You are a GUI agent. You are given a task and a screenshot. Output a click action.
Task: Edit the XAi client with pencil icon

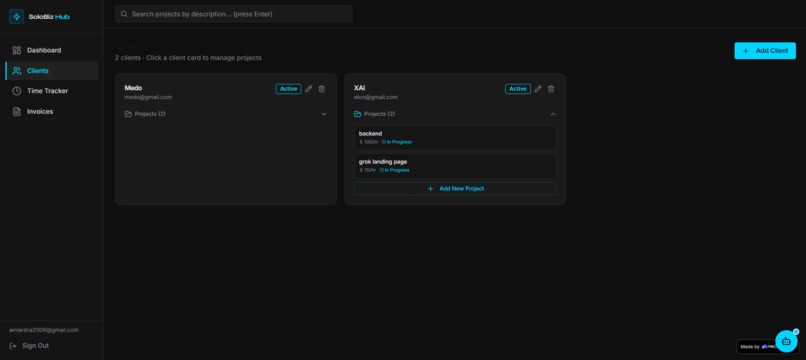[x=538, y=89]
